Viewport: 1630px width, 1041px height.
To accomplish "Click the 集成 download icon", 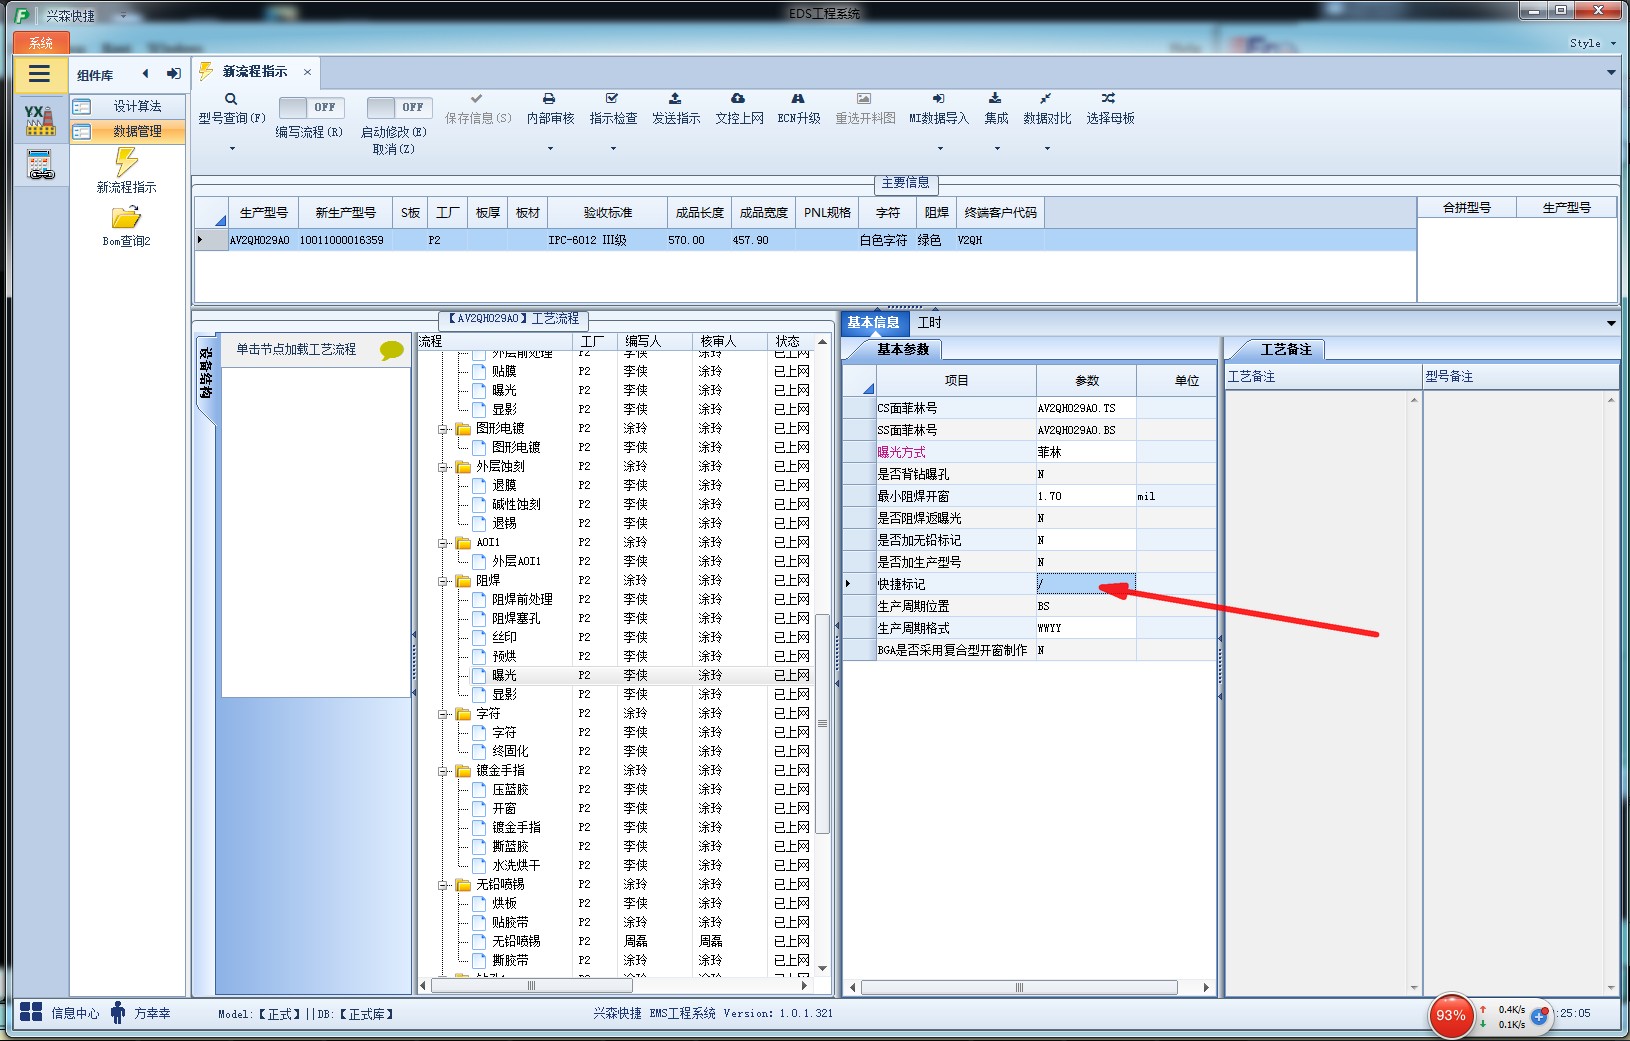I will point(995,99).
